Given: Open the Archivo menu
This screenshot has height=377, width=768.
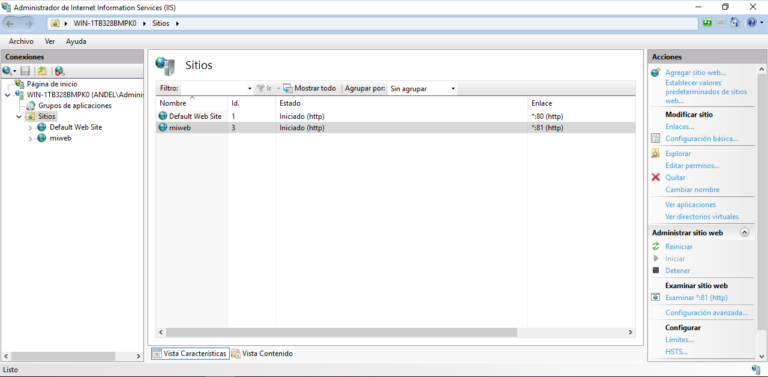Looking at the screenshot, I should [21, 42].
